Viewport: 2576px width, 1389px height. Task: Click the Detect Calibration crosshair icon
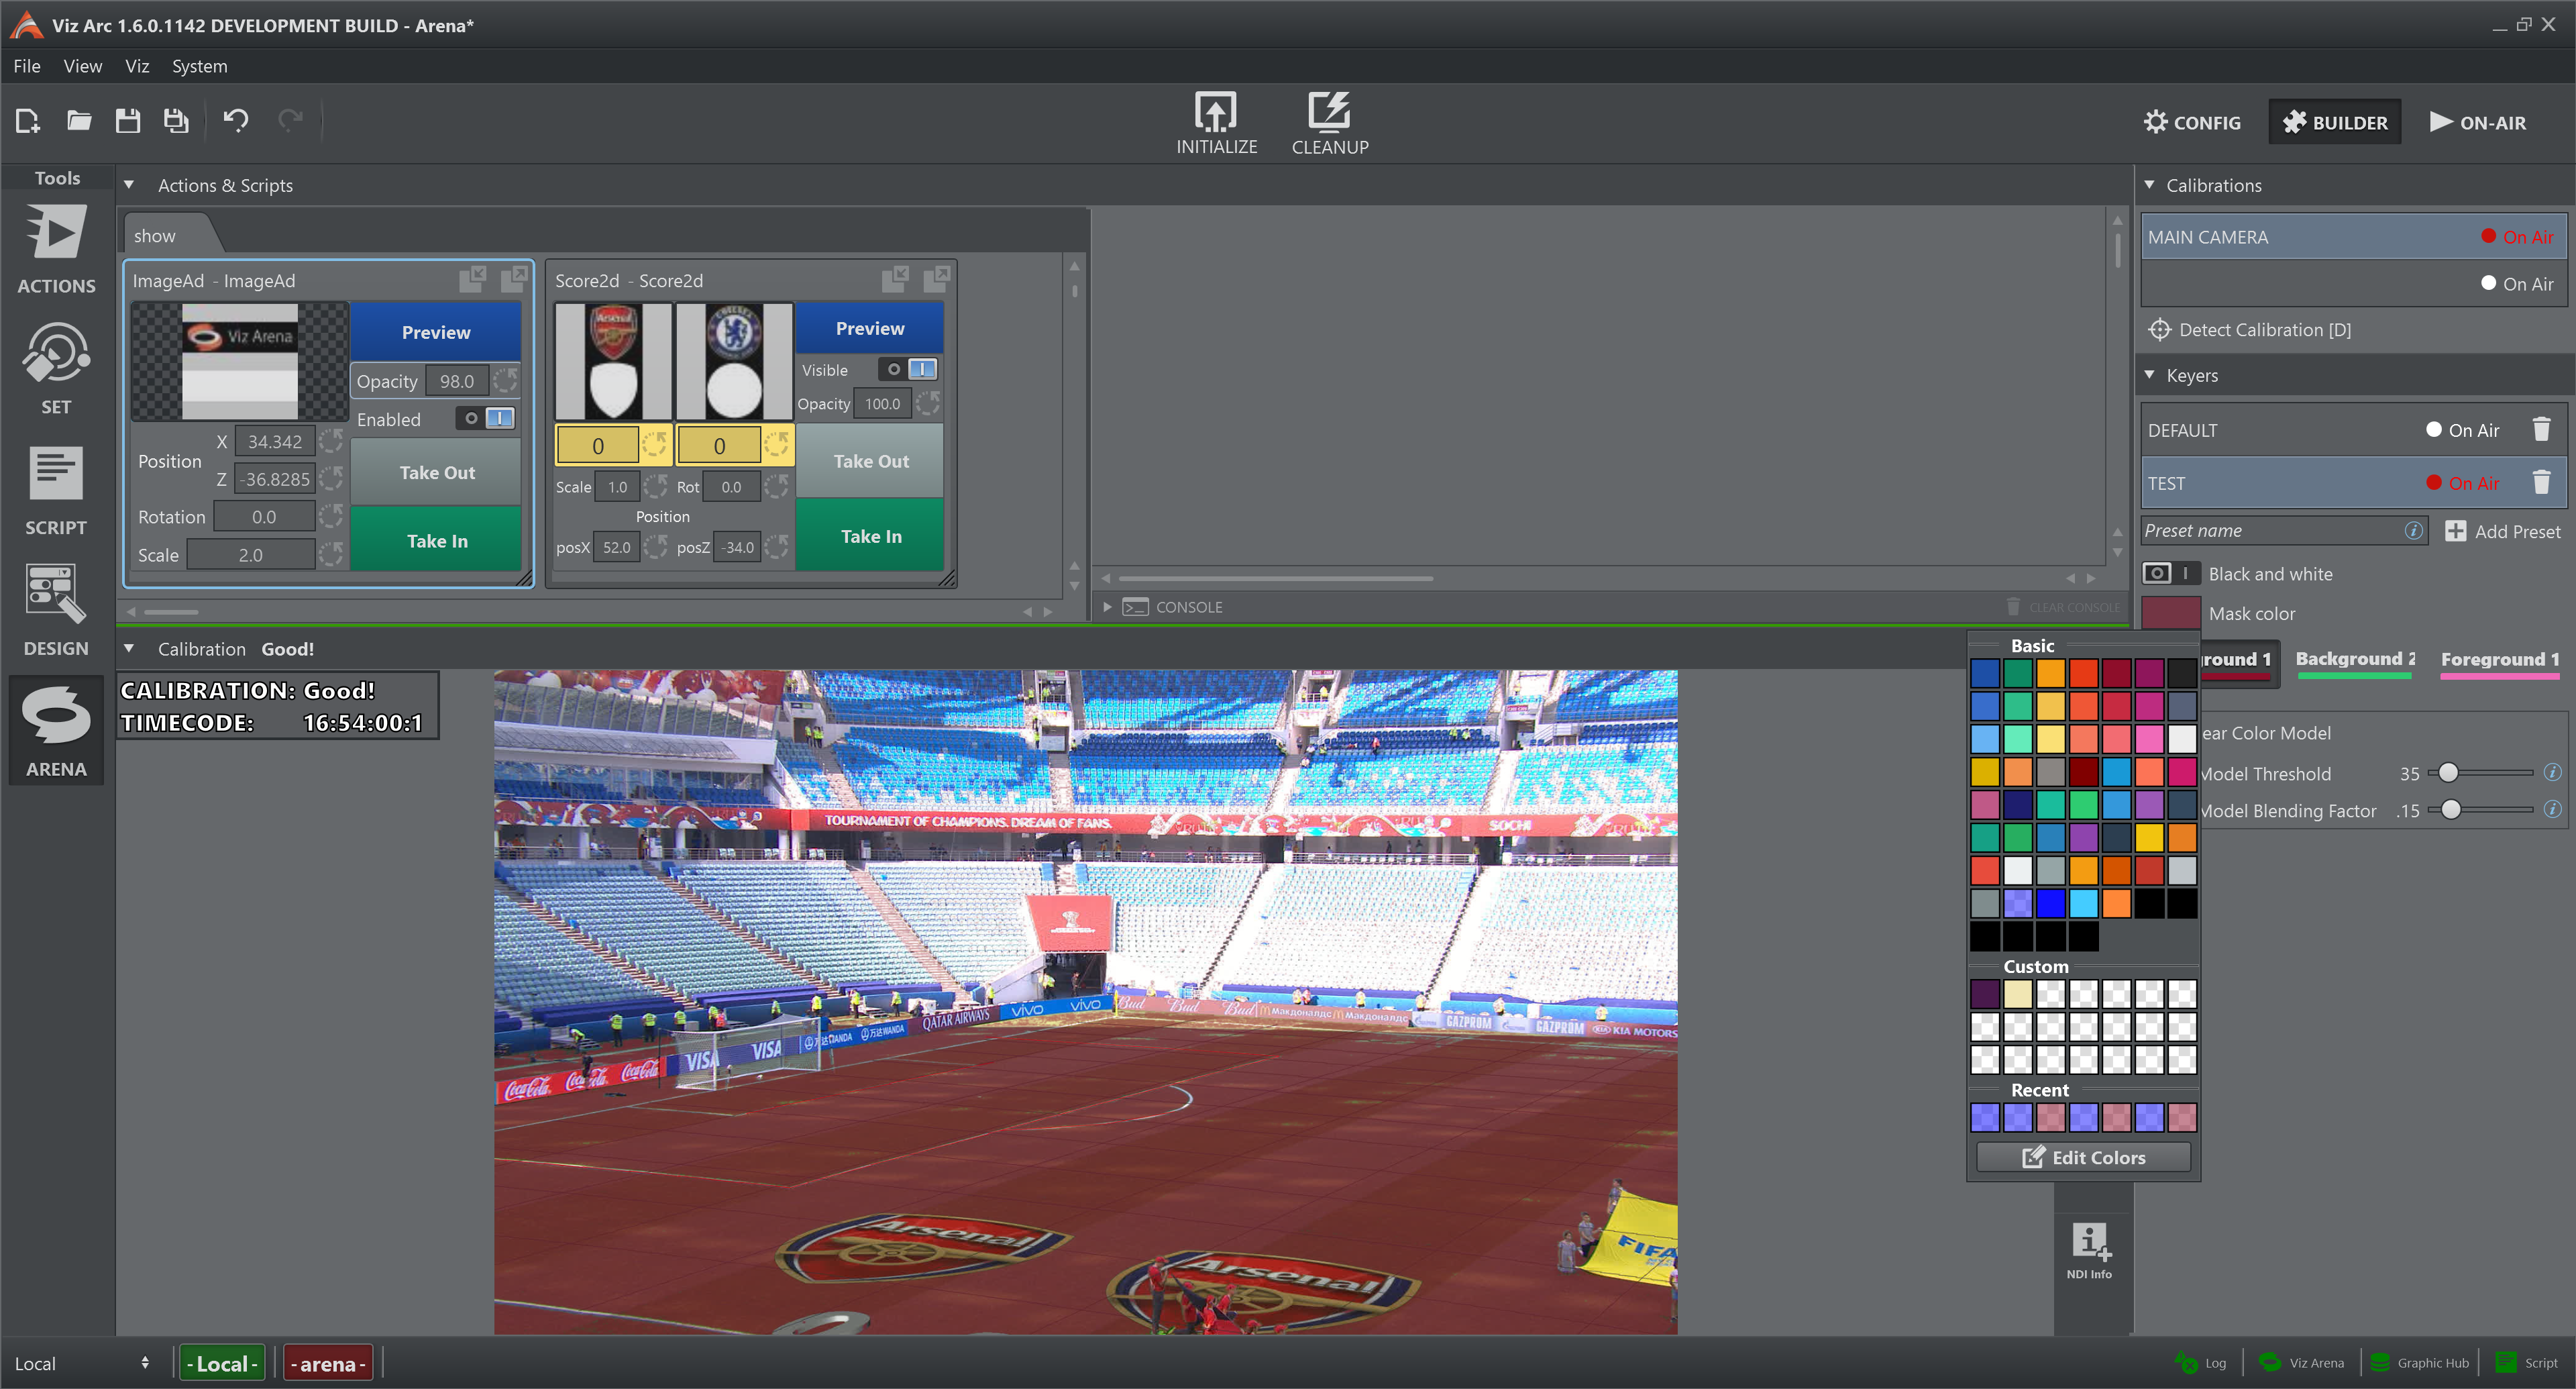tap(2159, 330)
